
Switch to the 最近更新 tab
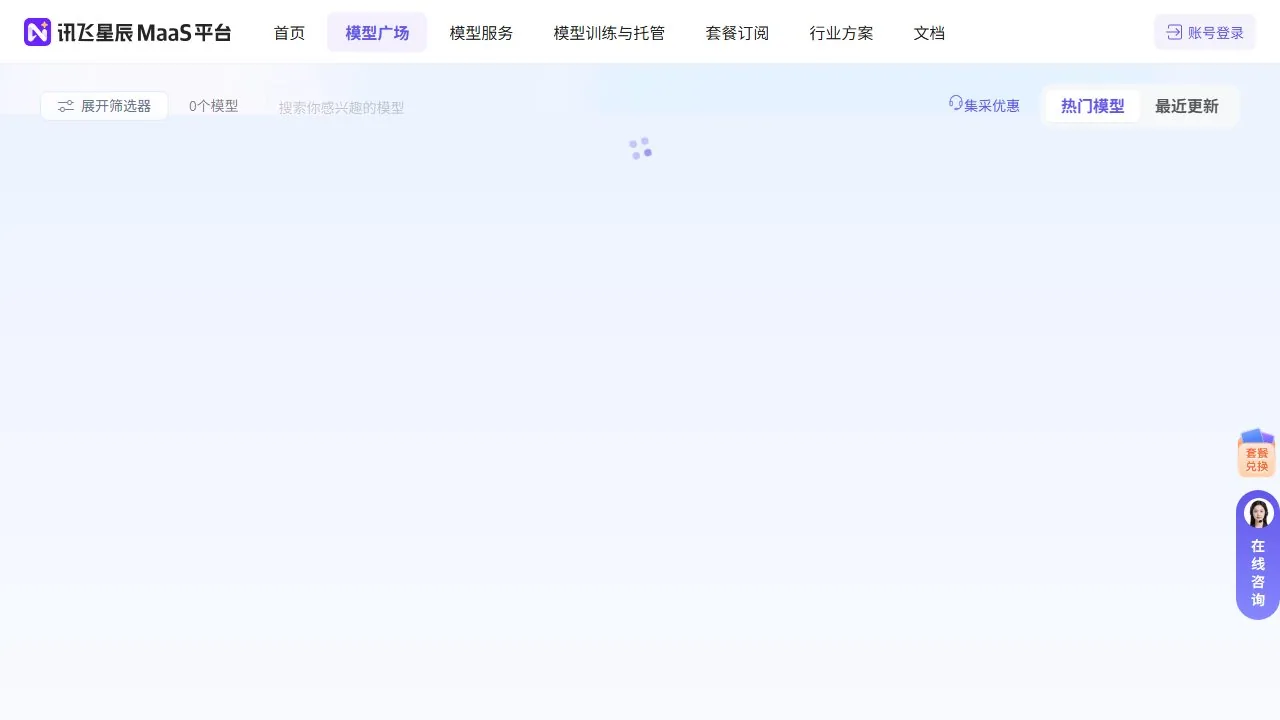[1187, 106]
